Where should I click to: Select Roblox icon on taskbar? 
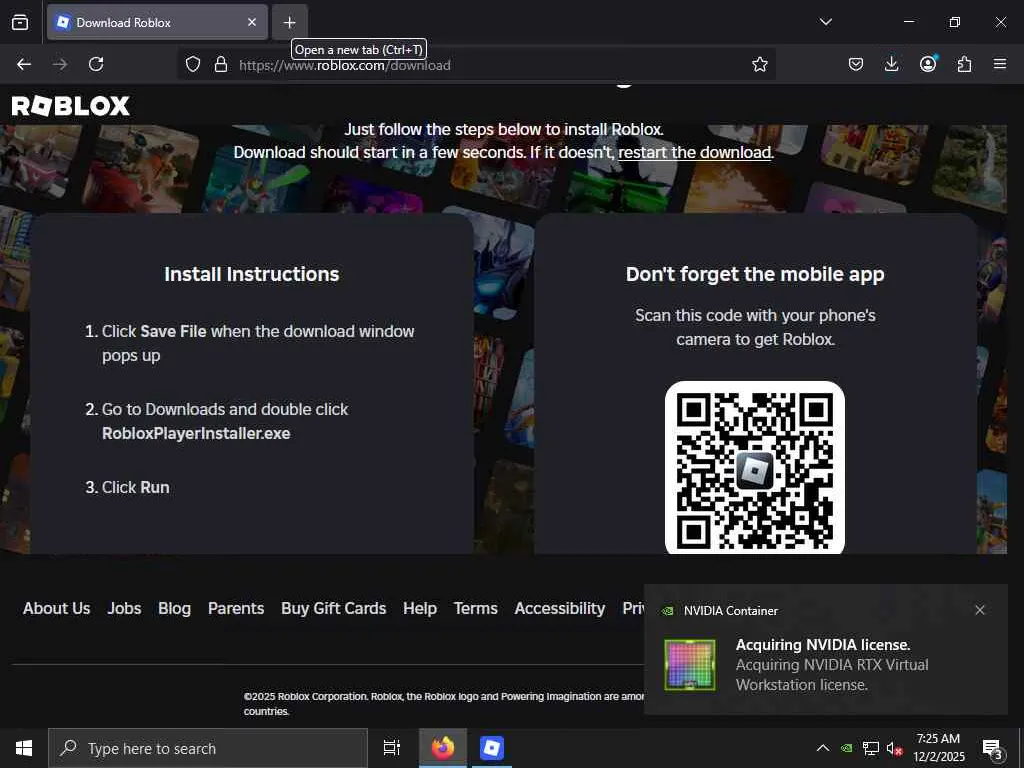pyautogui.click(x=491, y=748)
